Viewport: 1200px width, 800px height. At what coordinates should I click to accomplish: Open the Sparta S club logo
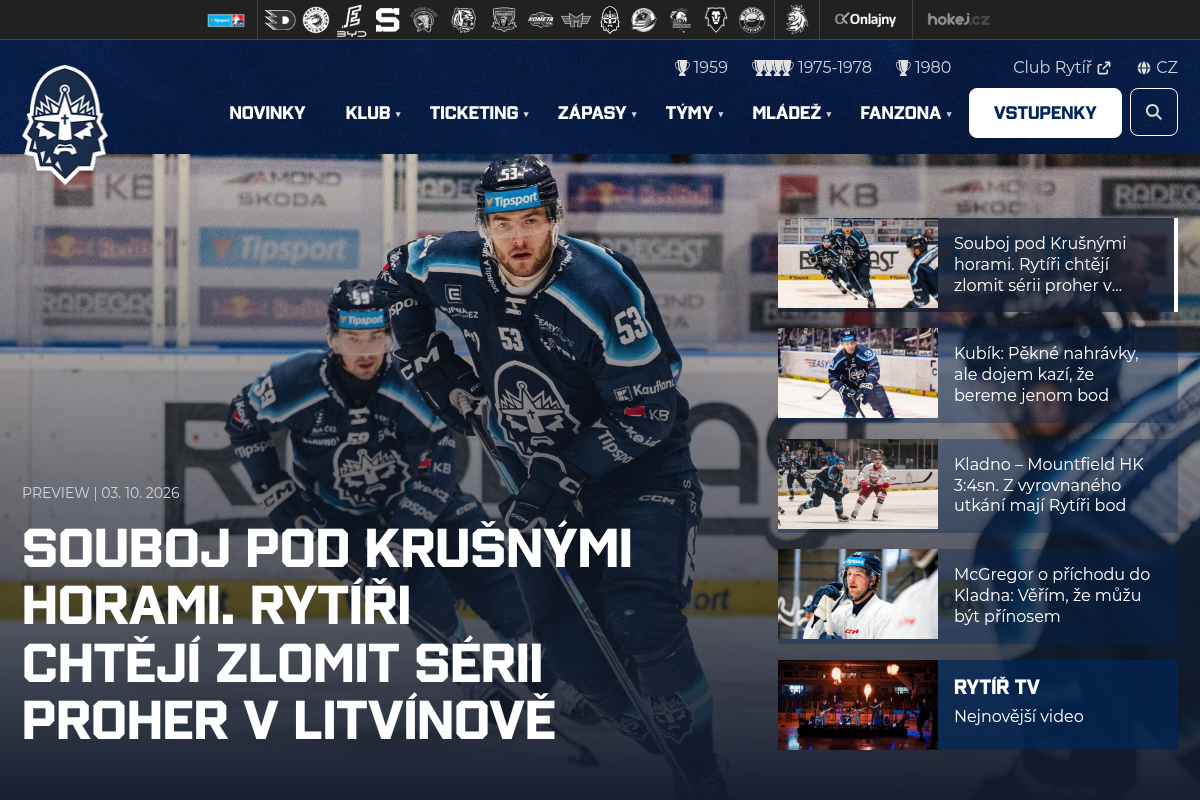click(388, 19)
